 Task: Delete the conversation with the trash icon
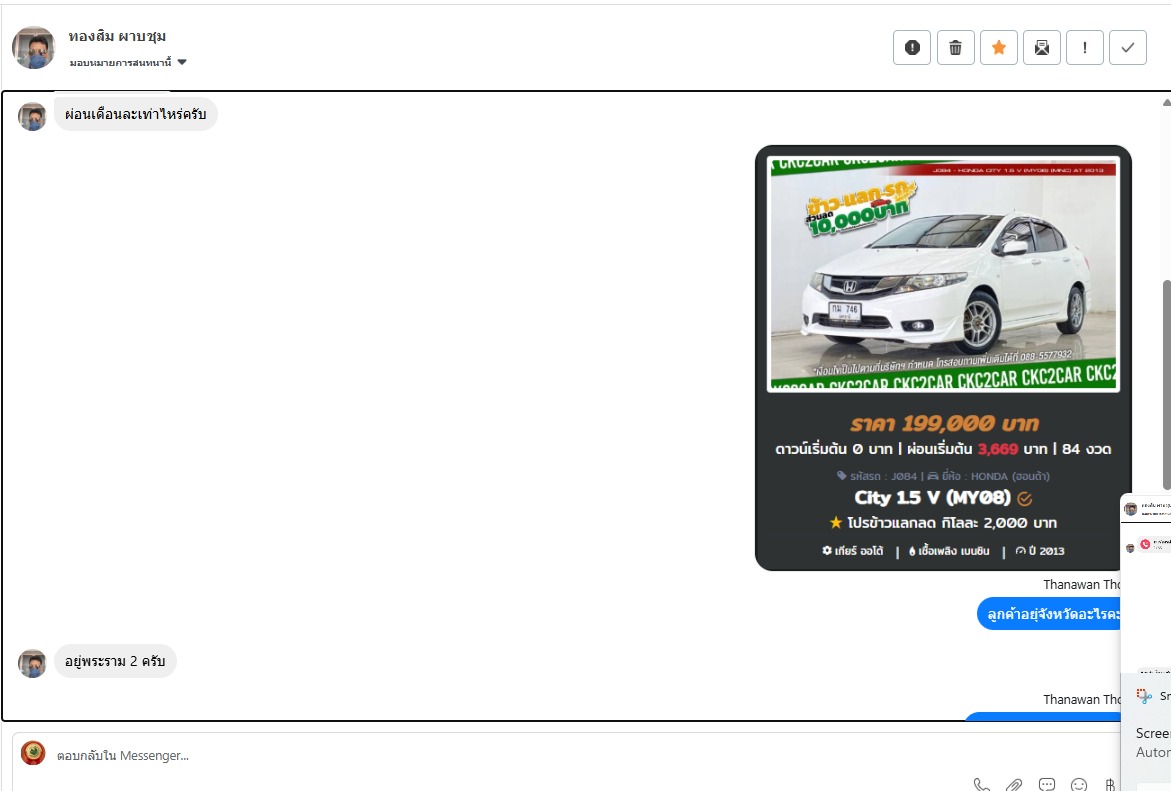click(955, 48)
